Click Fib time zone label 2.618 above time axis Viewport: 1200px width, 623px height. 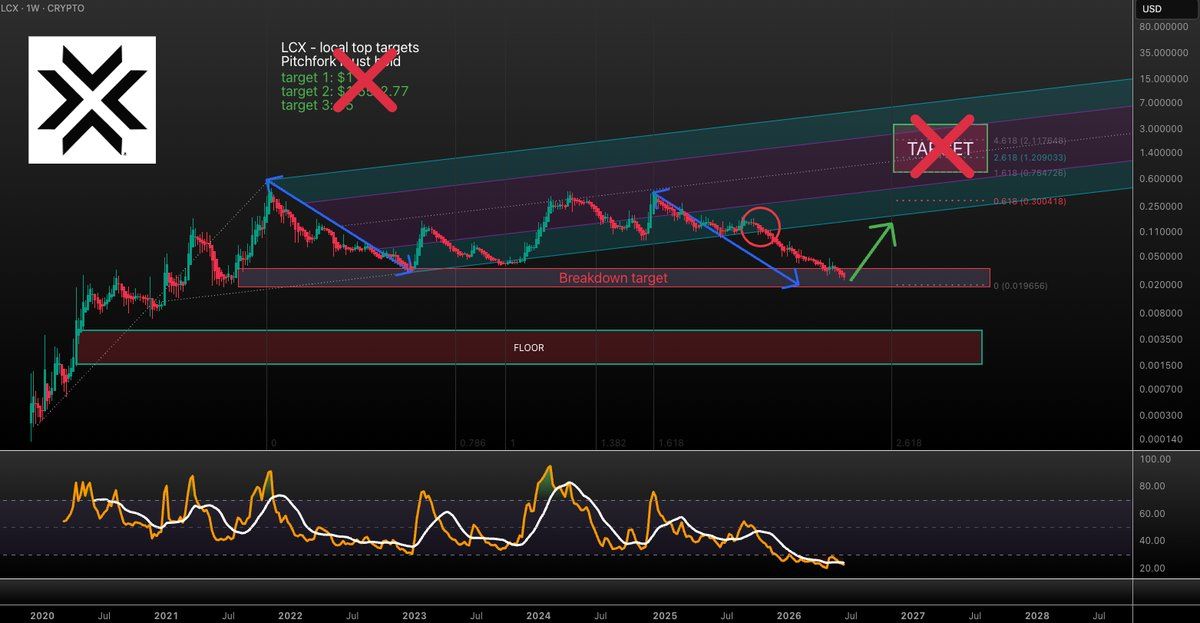910,442
